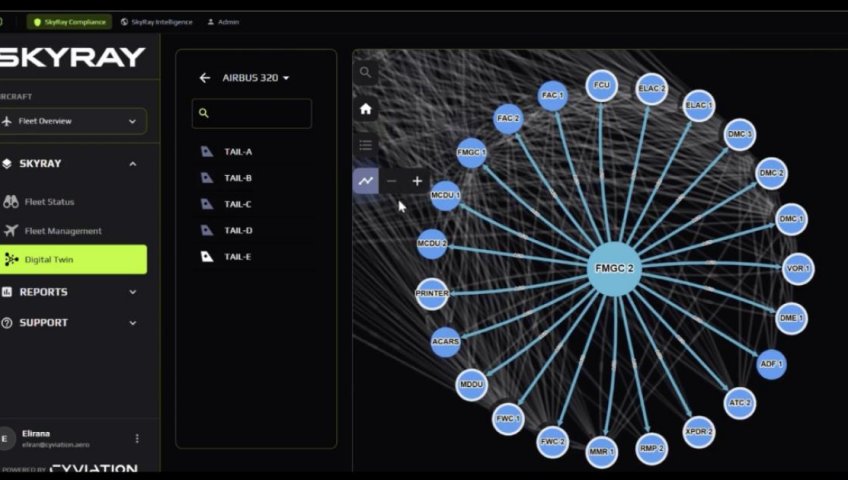Toggle the line chart mode icon
Screen dimensions: 848x480
[x=366, y=181]
